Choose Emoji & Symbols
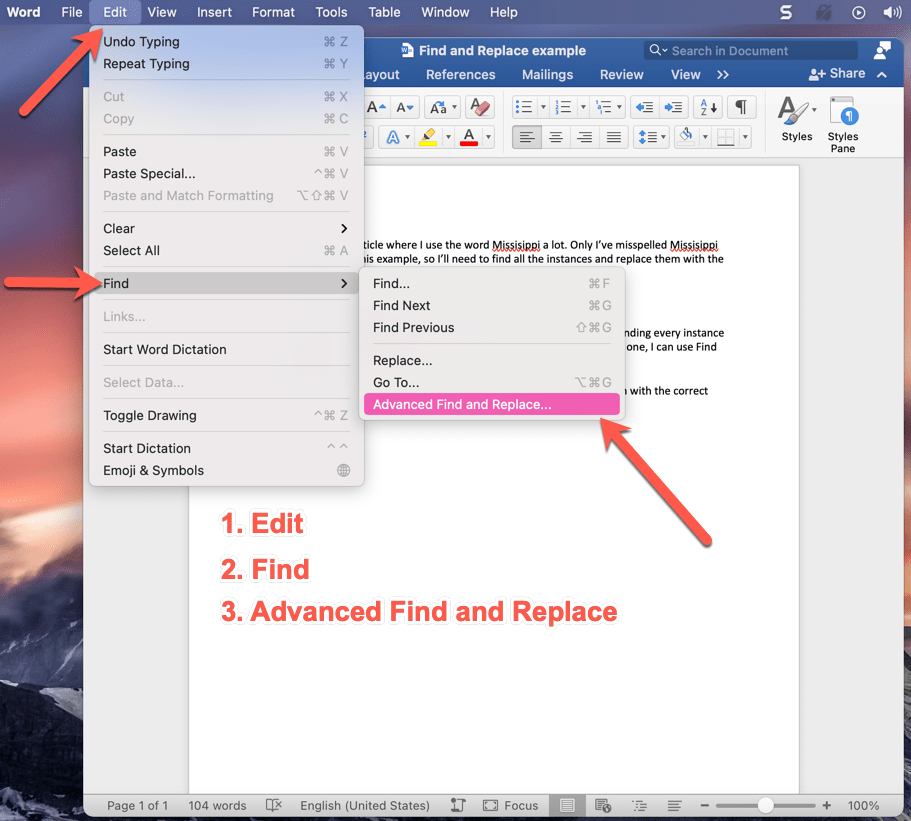911x821 pixels. 225,470
